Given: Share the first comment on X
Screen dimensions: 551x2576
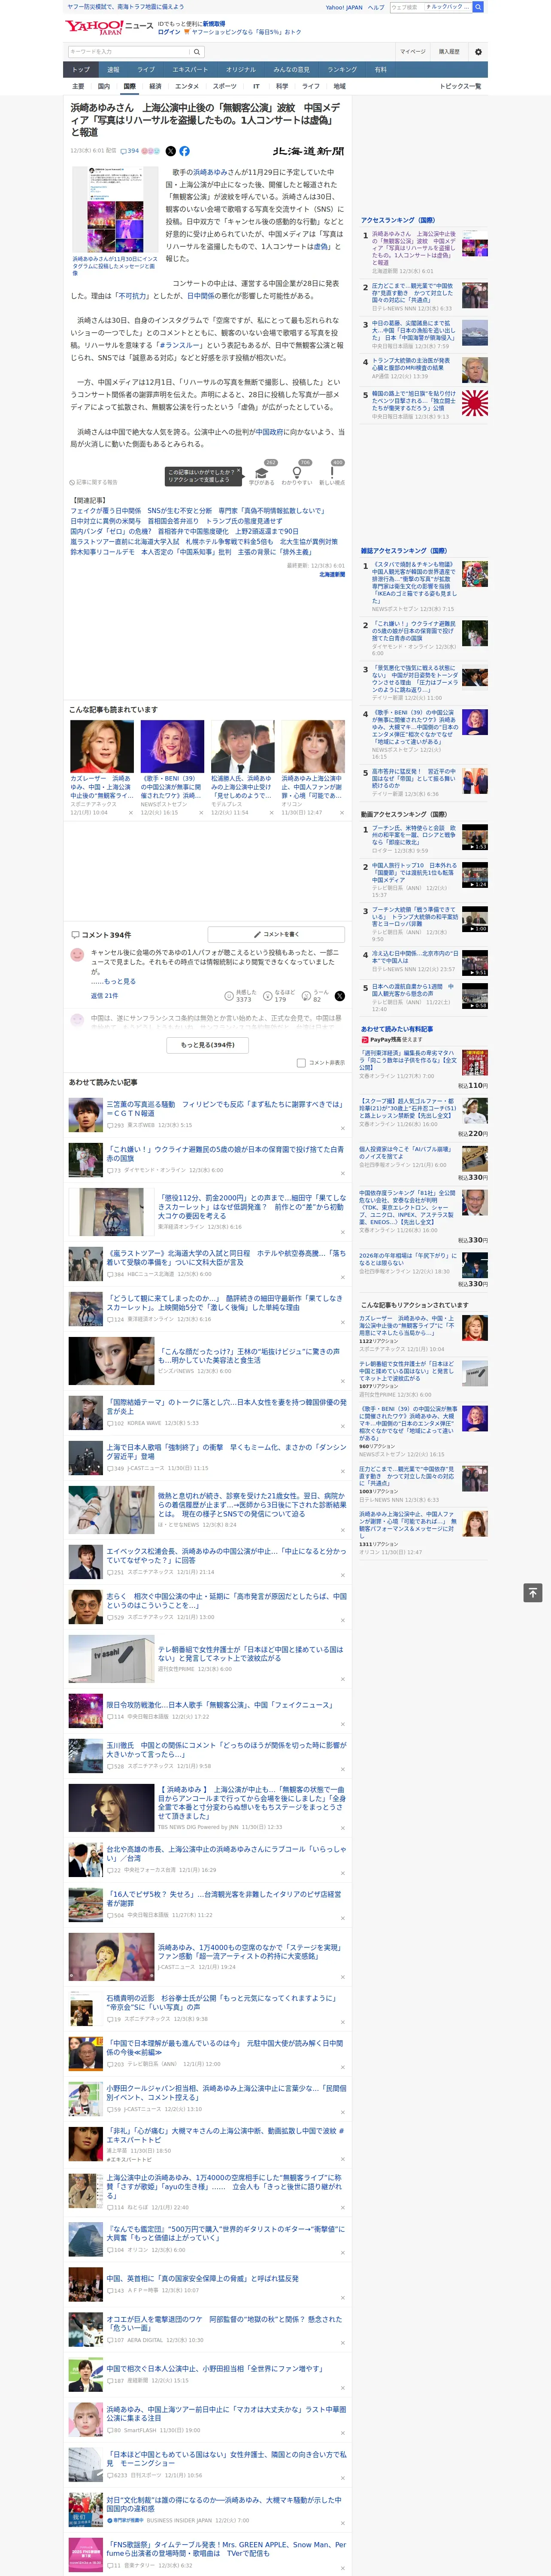Looking at the screenshot, I should click(x=340, y=996).
